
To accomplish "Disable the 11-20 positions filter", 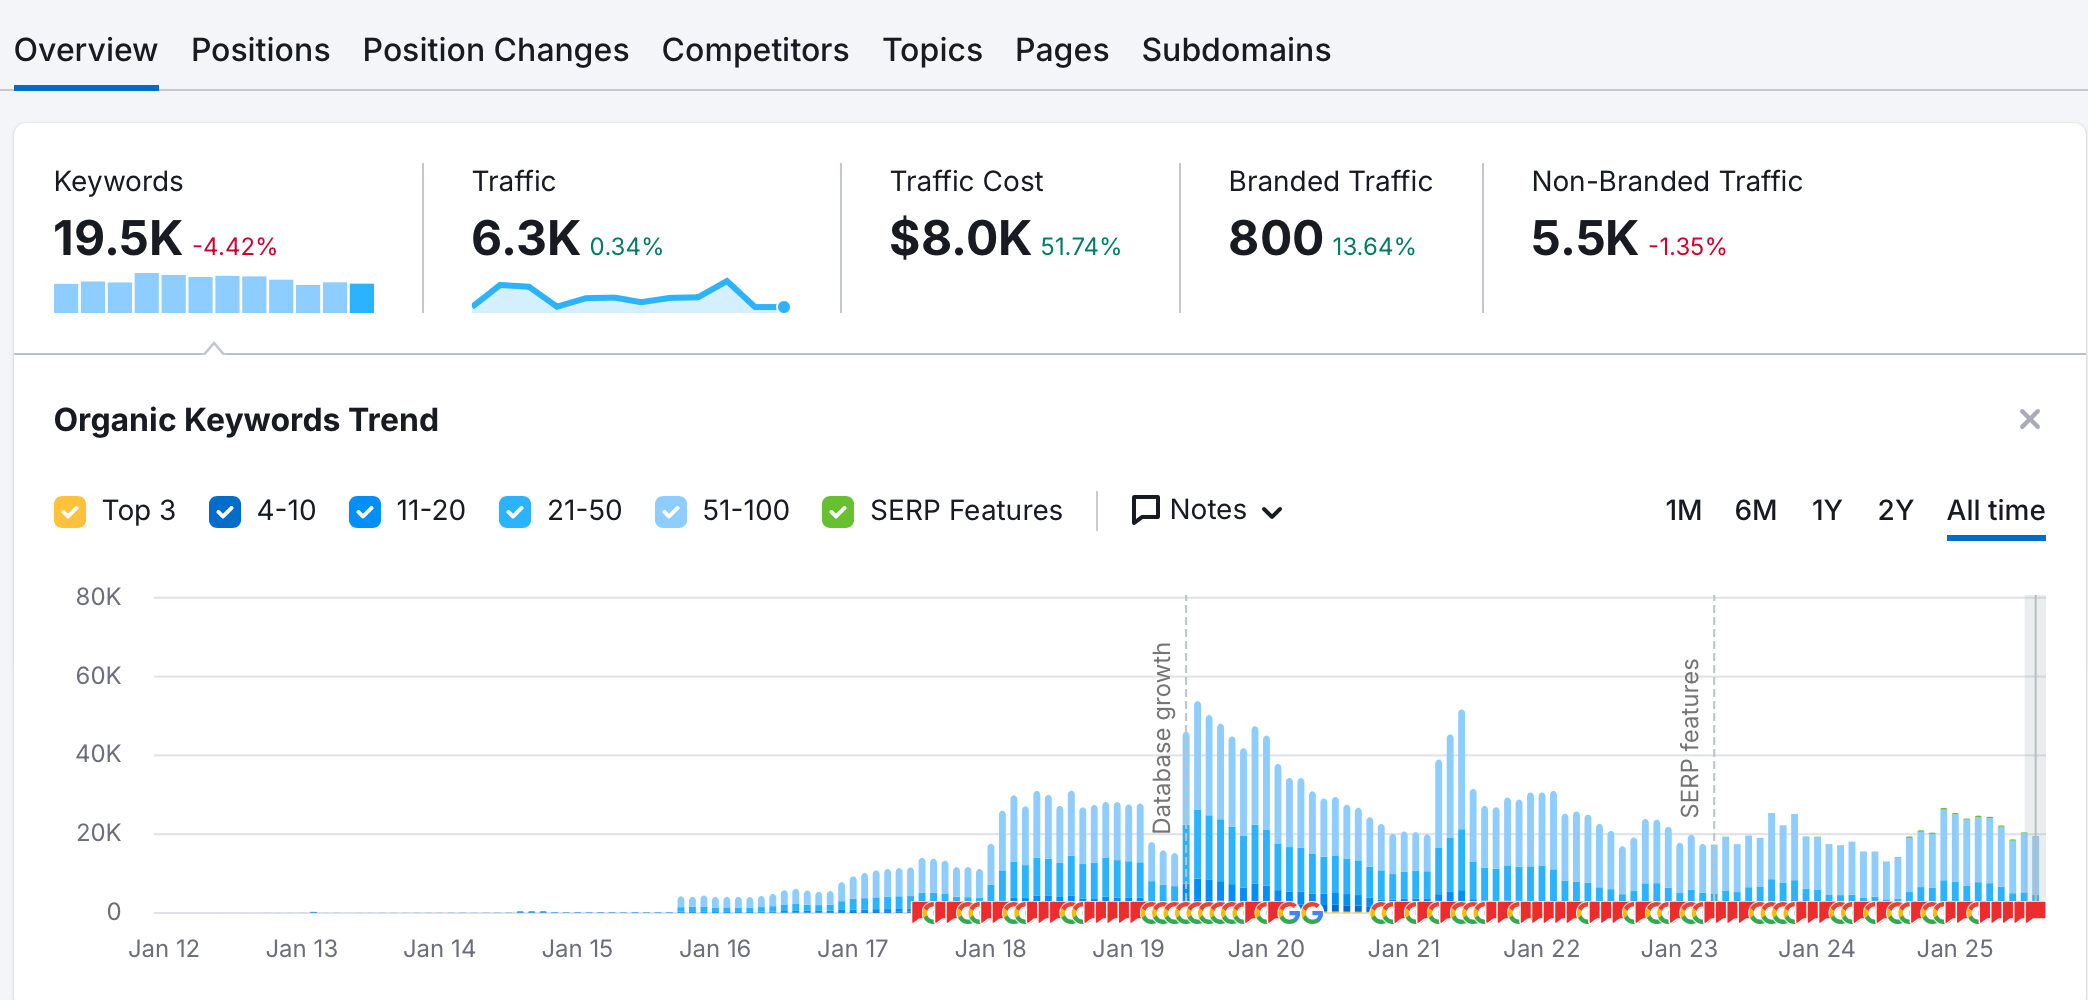I will [x=365, y=511].
